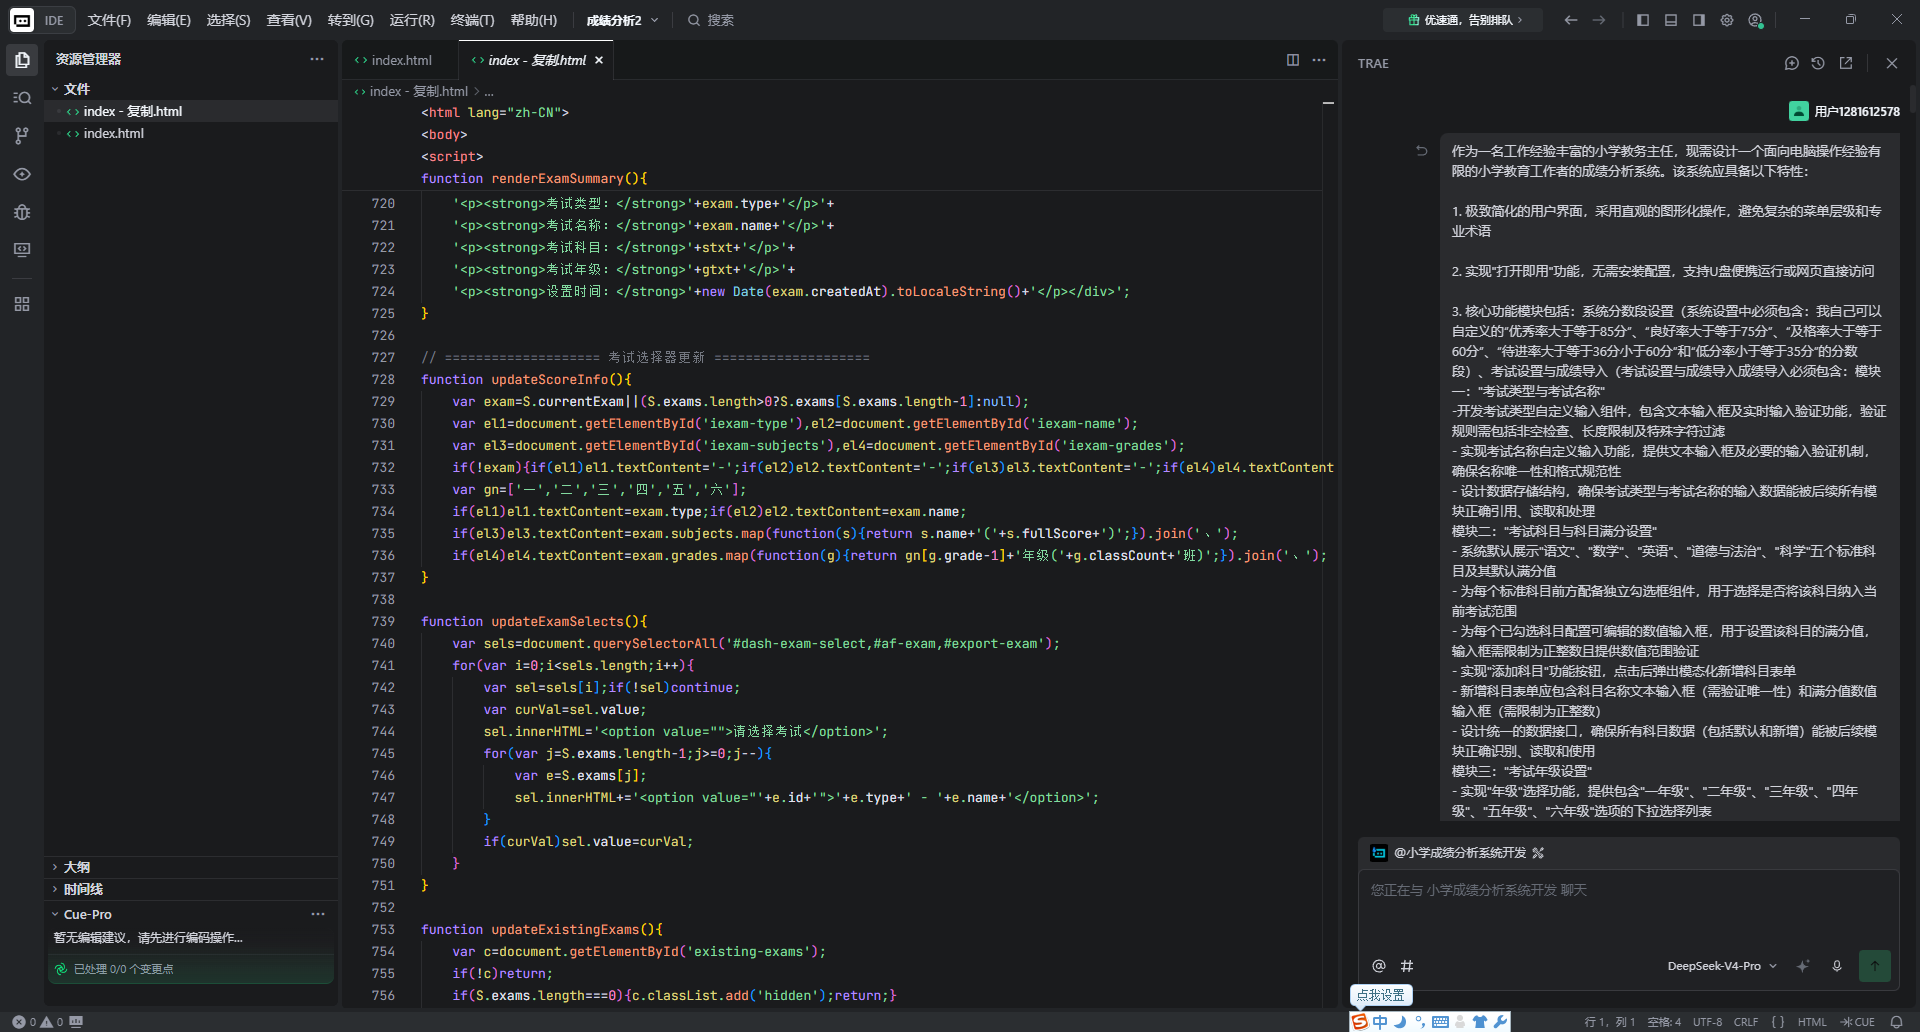Screen dimensions: 1920x1032
Task: Click the split editor icon
Action: tap(1293, 60)
